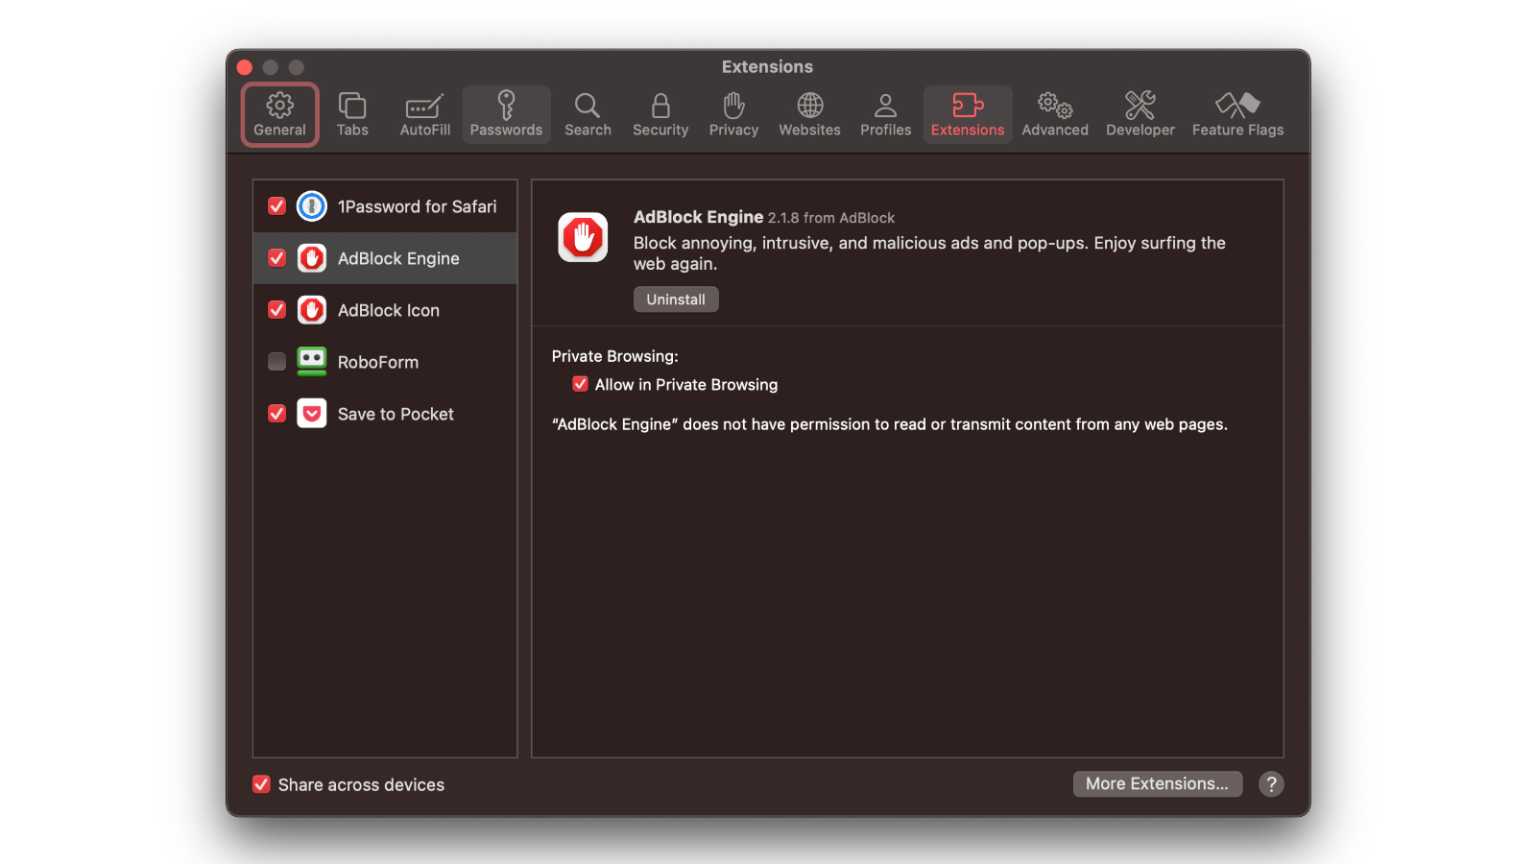Click the Uninstall button for AdBlock Engine

(x=675, y=298)
